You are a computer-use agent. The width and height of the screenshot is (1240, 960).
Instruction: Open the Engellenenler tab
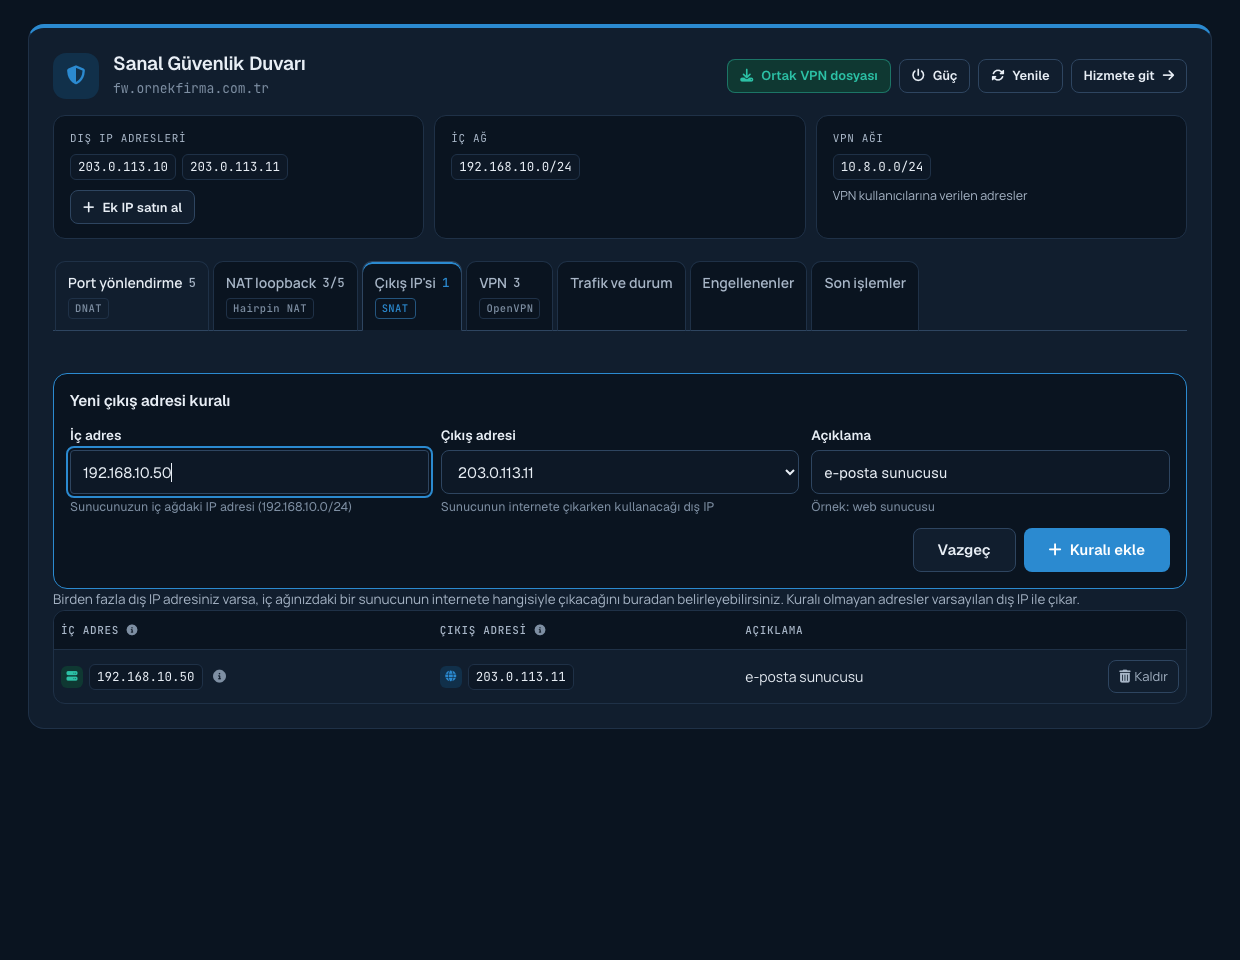[748, 296]
